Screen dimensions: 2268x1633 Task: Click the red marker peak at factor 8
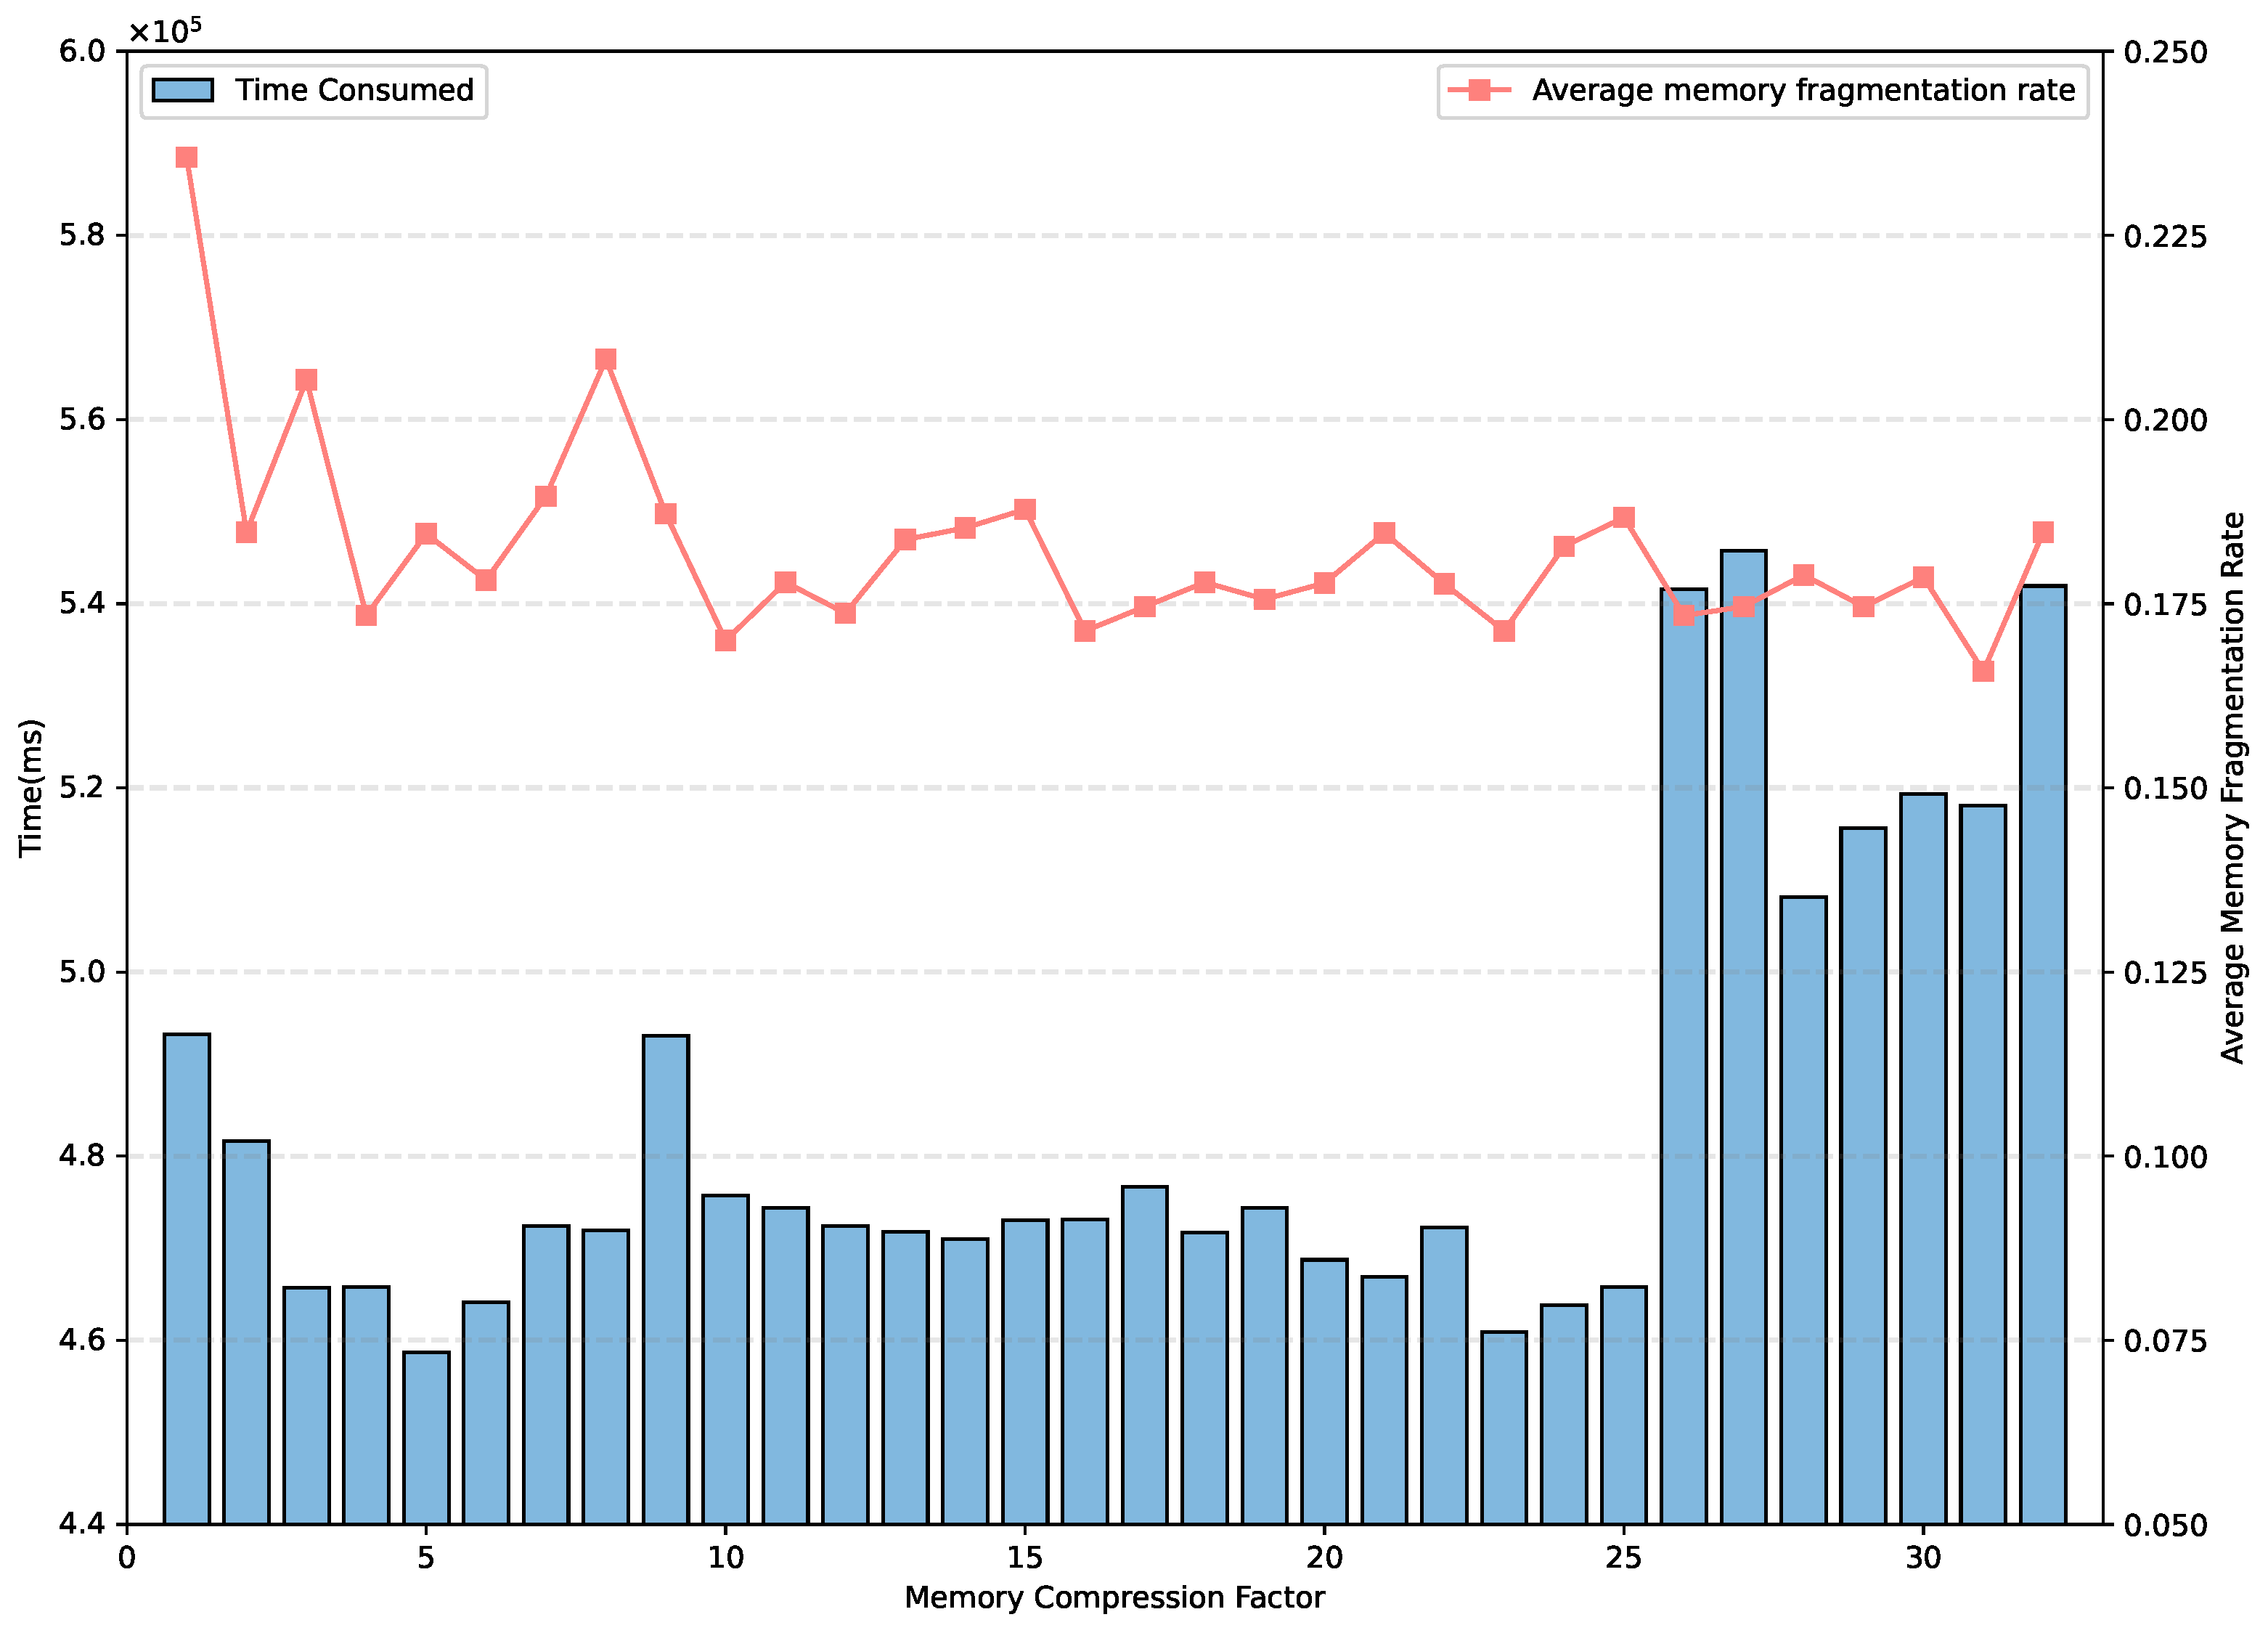(x=606, y=360)
